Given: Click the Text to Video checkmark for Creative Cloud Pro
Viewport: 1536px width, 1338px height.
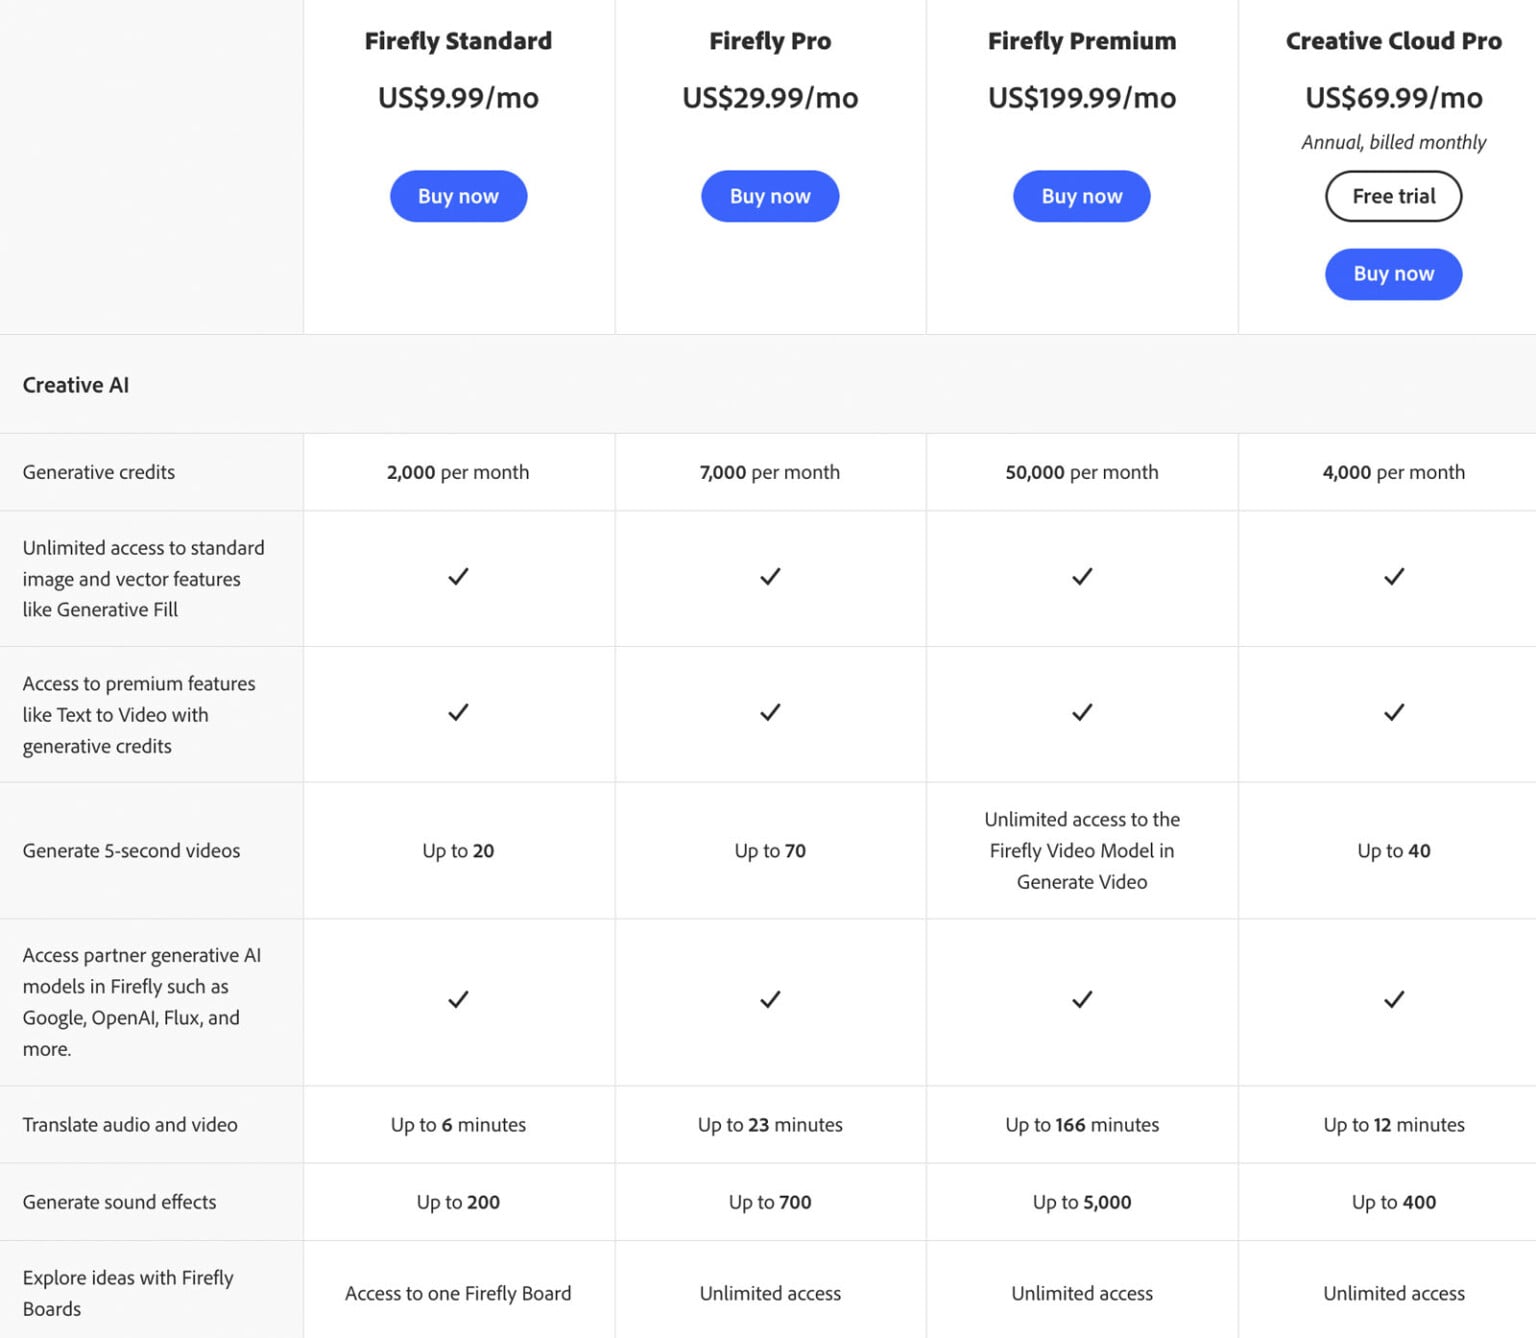Looking at the screenshot, I should click(1393, 713).
